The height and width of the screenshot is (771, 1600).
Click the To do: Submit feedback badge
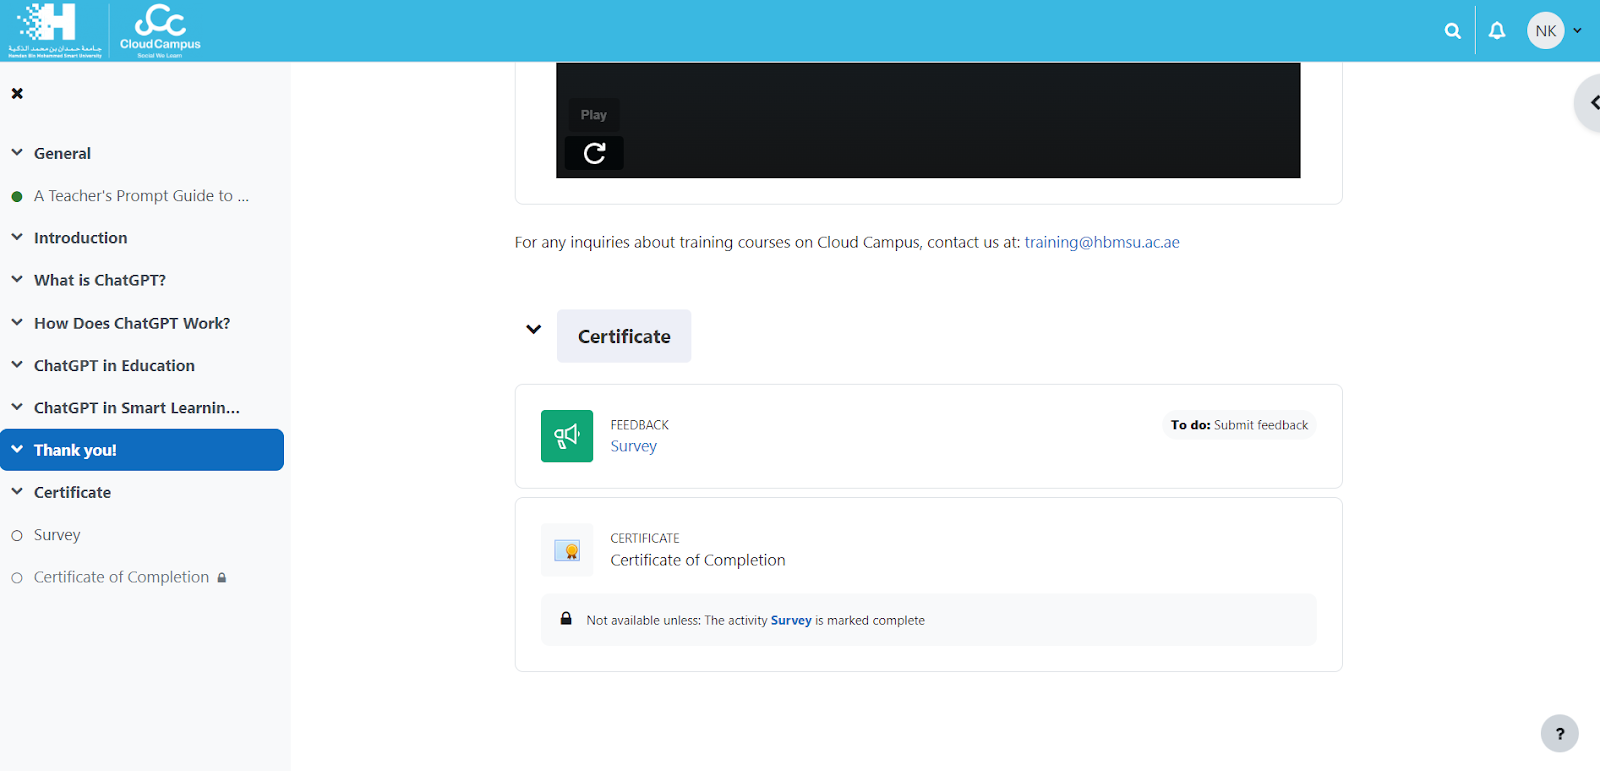pos(1239,425)
